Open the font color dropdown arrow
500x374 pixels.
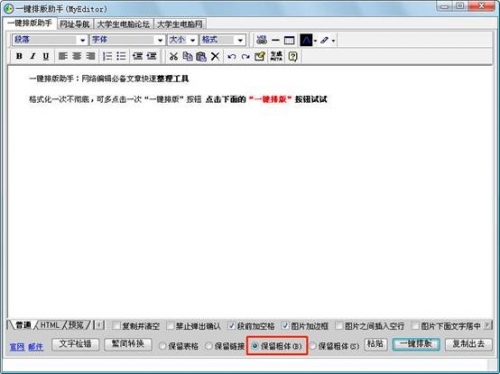(x=315, y=41)
